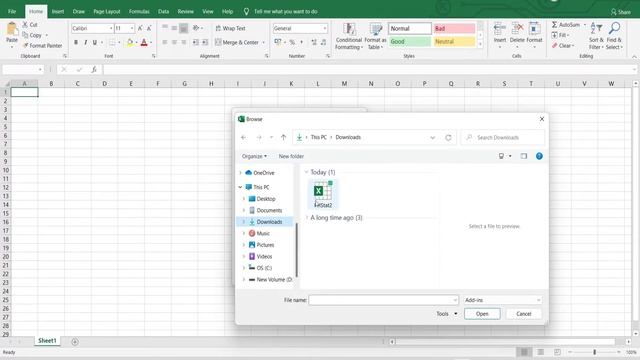
Task: Toggle Bold formatting
Action: pos(76,42)
